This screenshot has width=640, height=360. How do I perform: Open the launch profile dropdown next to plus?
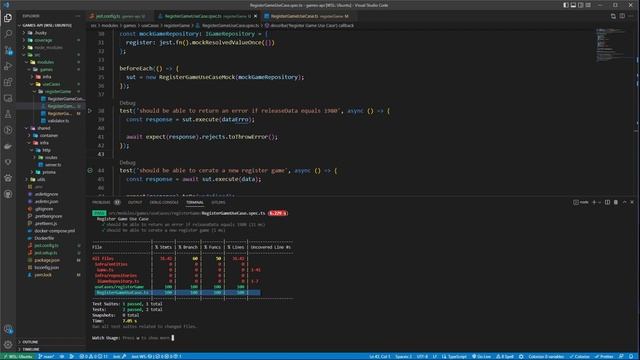coord(599,202)
